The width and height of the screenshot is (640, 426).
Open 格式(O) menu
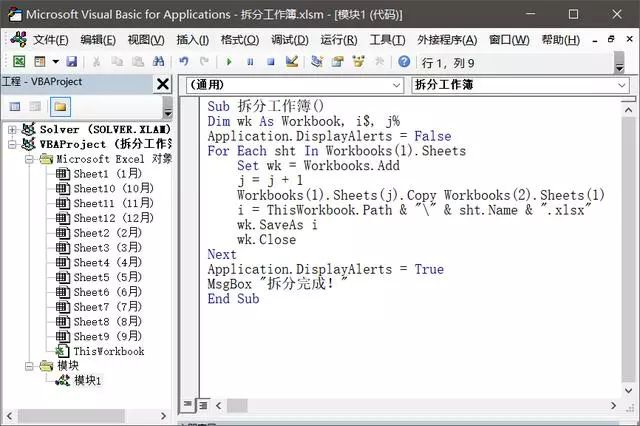click(x=240, y=40)
